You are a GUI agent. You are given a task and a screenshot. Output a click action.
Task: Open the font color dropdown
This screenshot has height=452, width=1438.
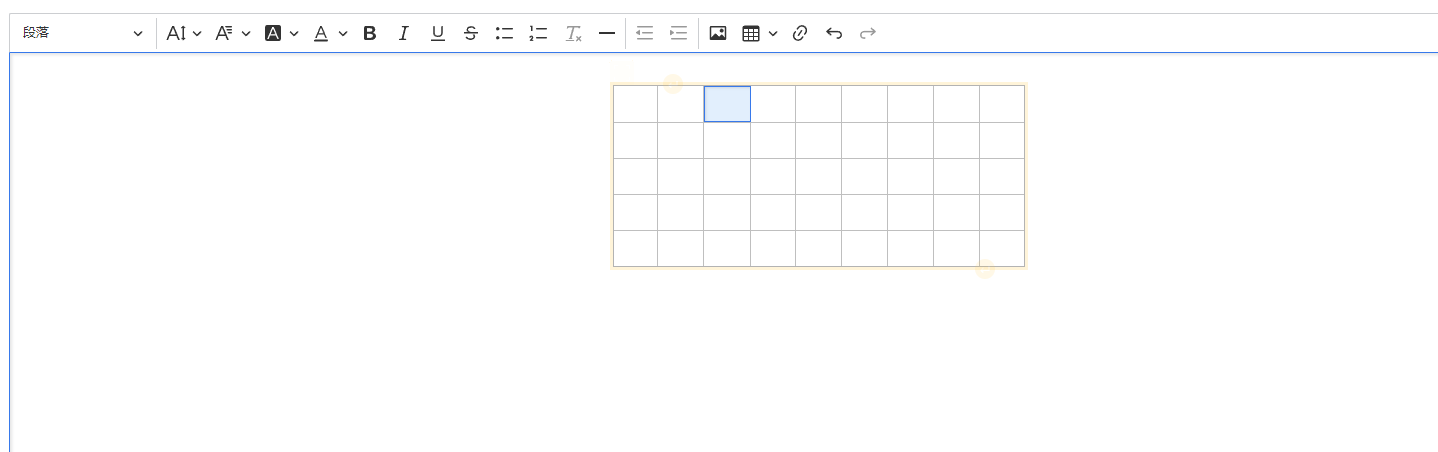coord(330,33)
